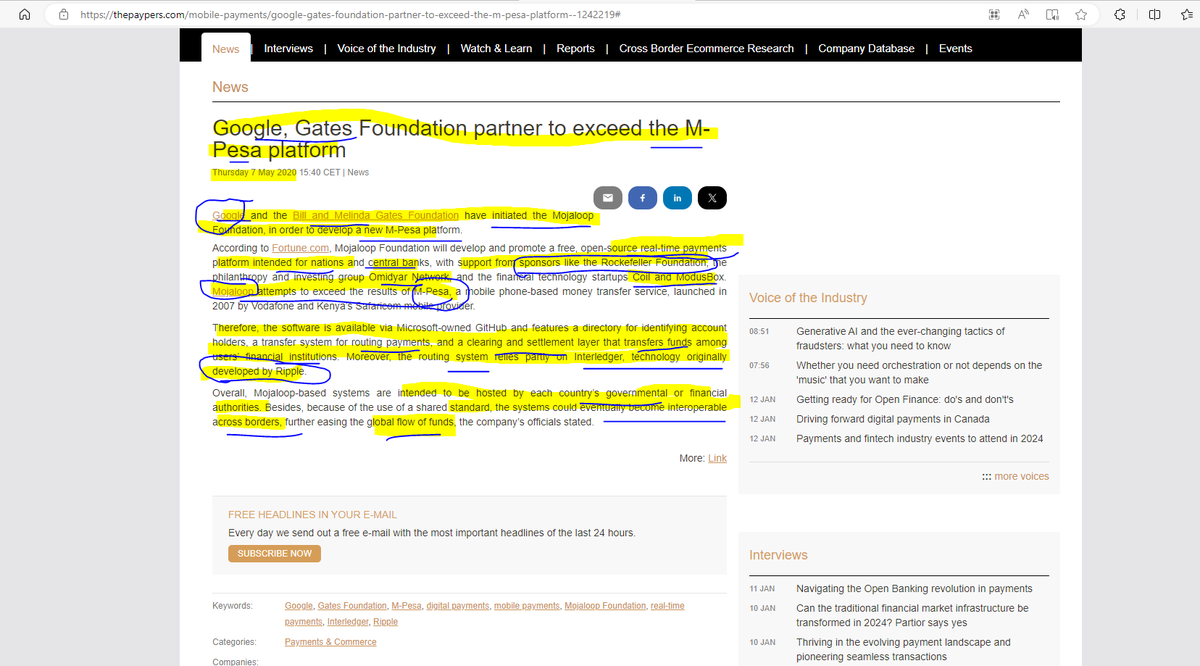Click the digital payments keyword link

coord(458,606)
